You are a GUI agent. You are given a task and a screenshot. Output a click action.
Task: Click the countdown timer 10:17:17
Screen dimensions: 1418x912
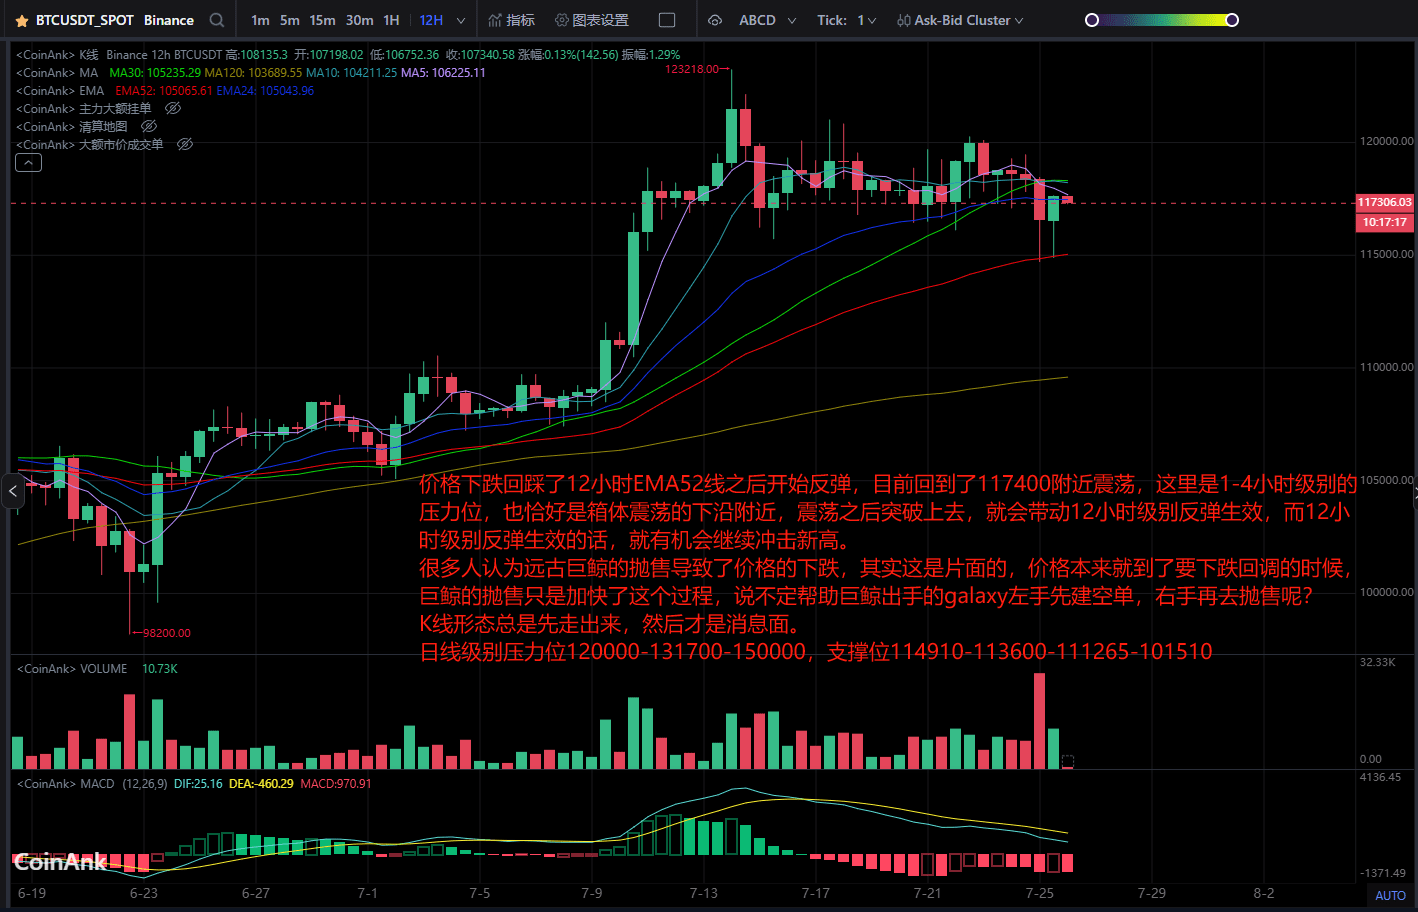(x=1385, y=222)
